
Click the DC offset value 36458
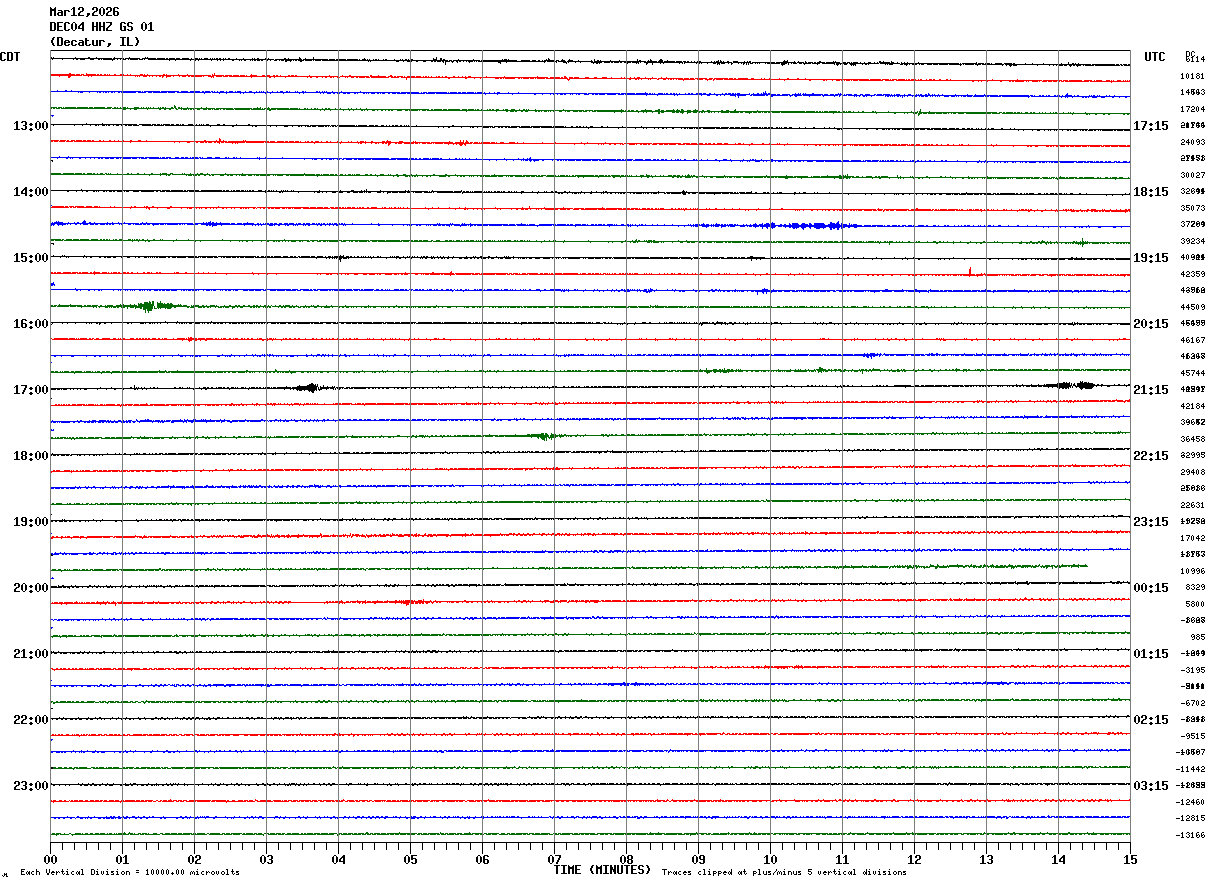pyautogui.click(x=1192, y=439)
